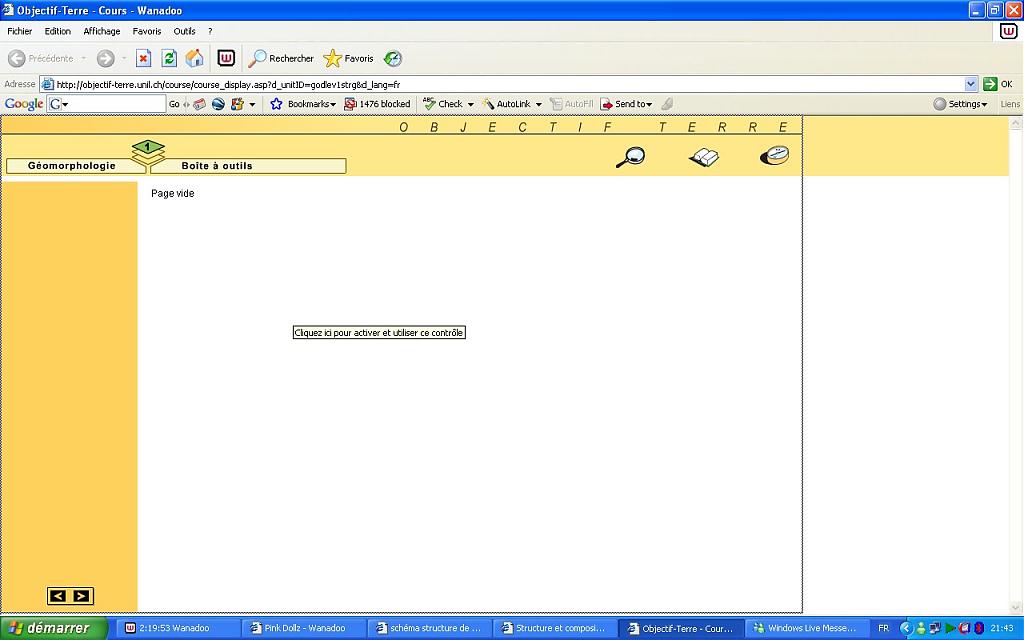This screenshot has width=1024, height=640.
Task: Click the AutoFill button
Action: click(x=571, y=104)
